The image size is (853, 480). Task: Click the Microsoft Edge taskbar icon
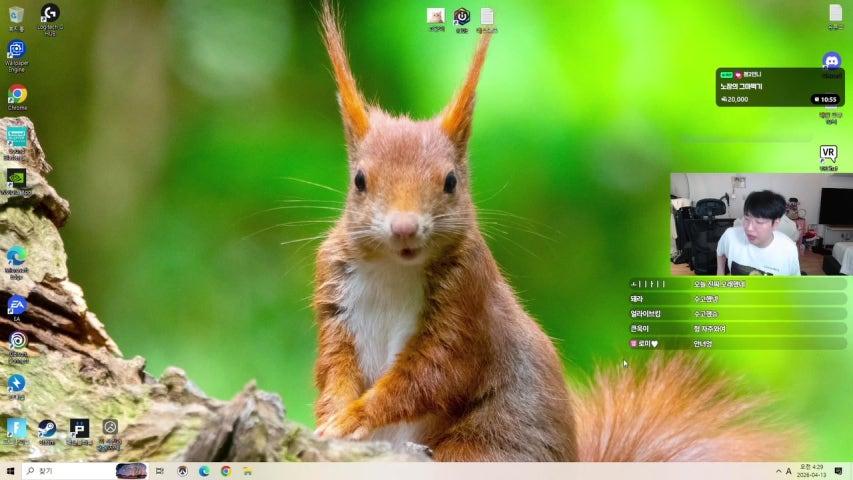point(204,471)
